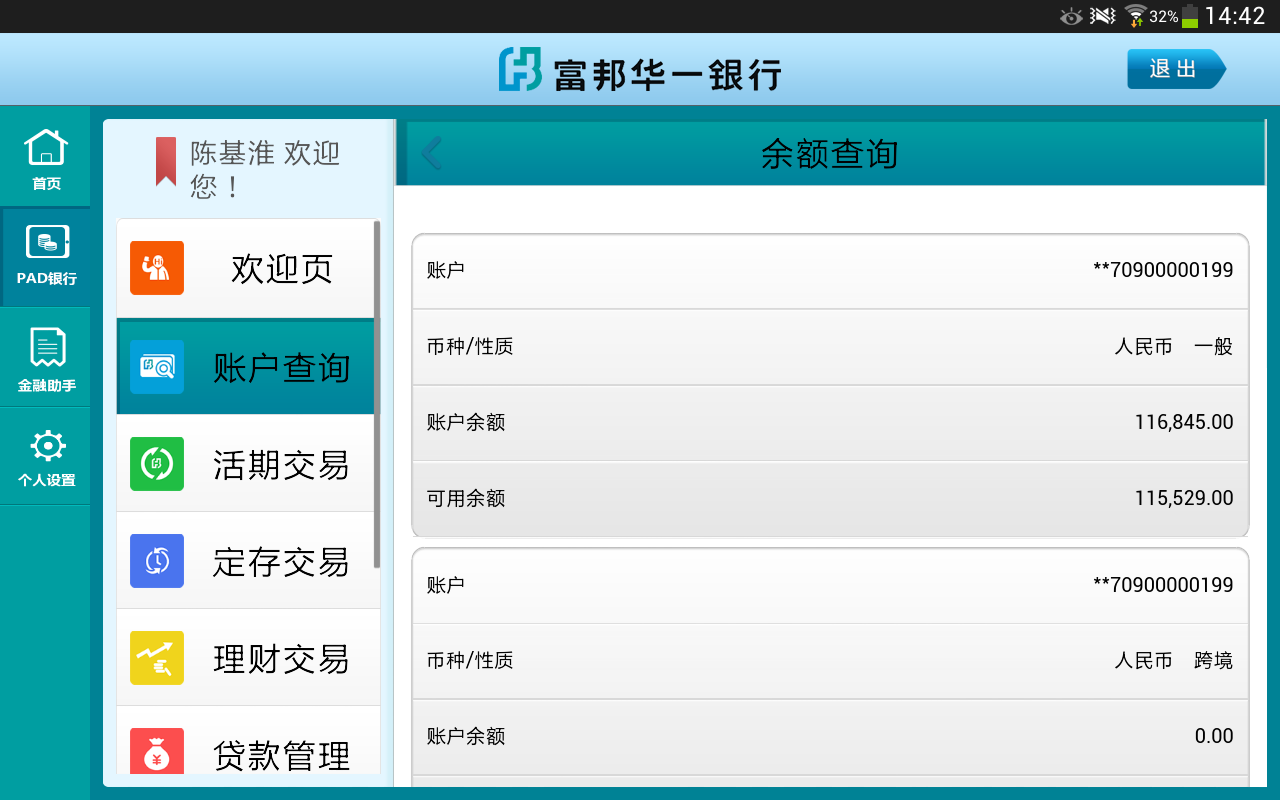Tap the red bookmark ribbon icon

pos(166,161)
